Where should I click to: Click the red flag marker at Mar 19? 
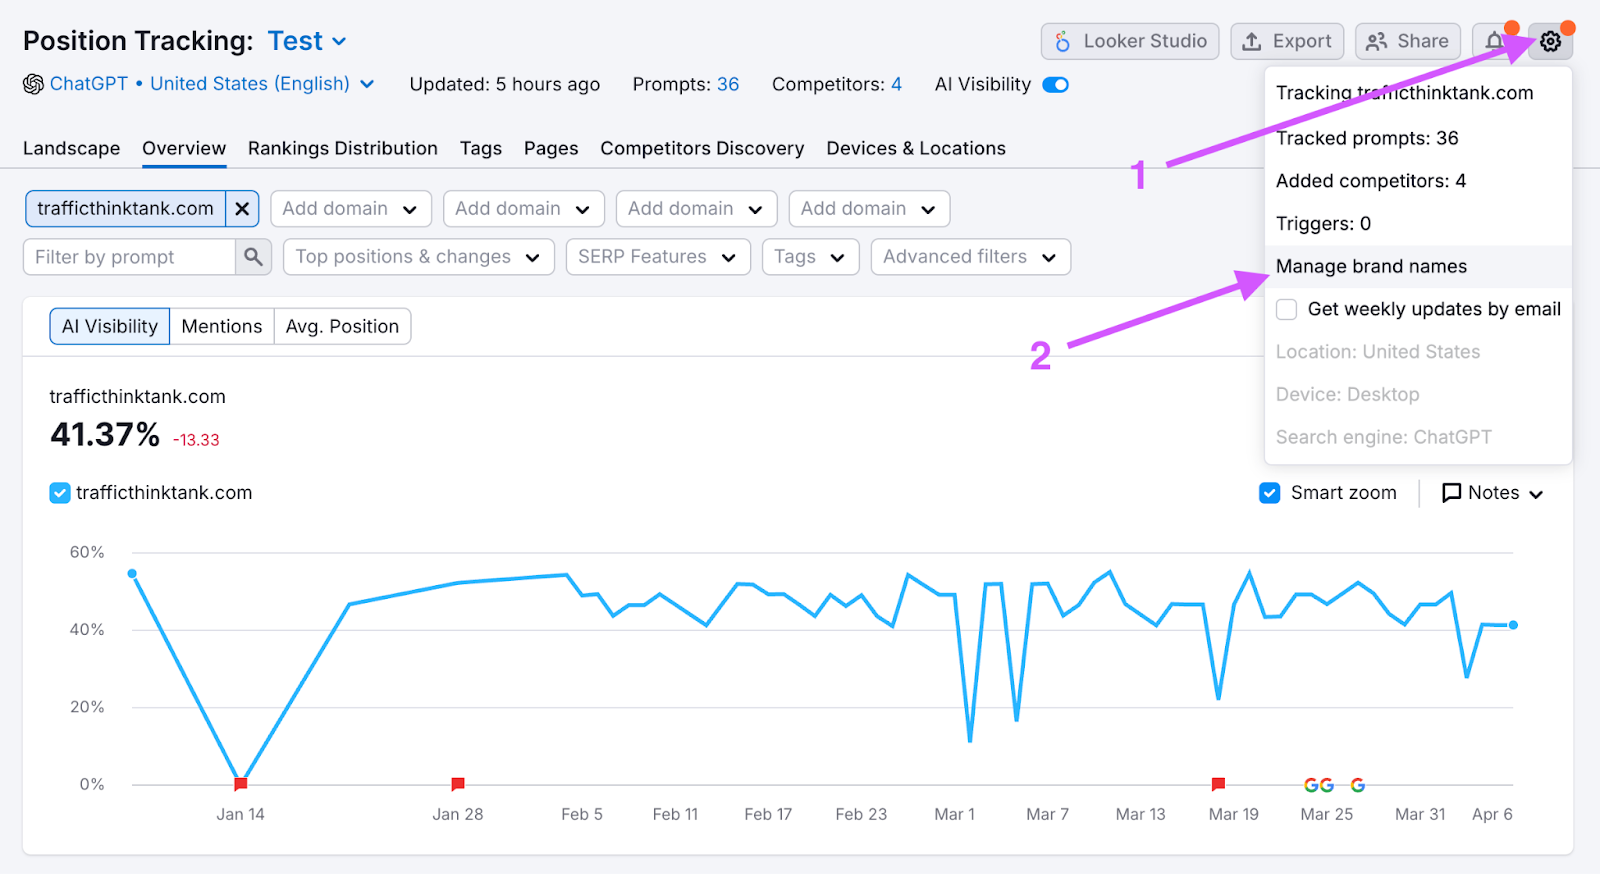[1218, 784]
